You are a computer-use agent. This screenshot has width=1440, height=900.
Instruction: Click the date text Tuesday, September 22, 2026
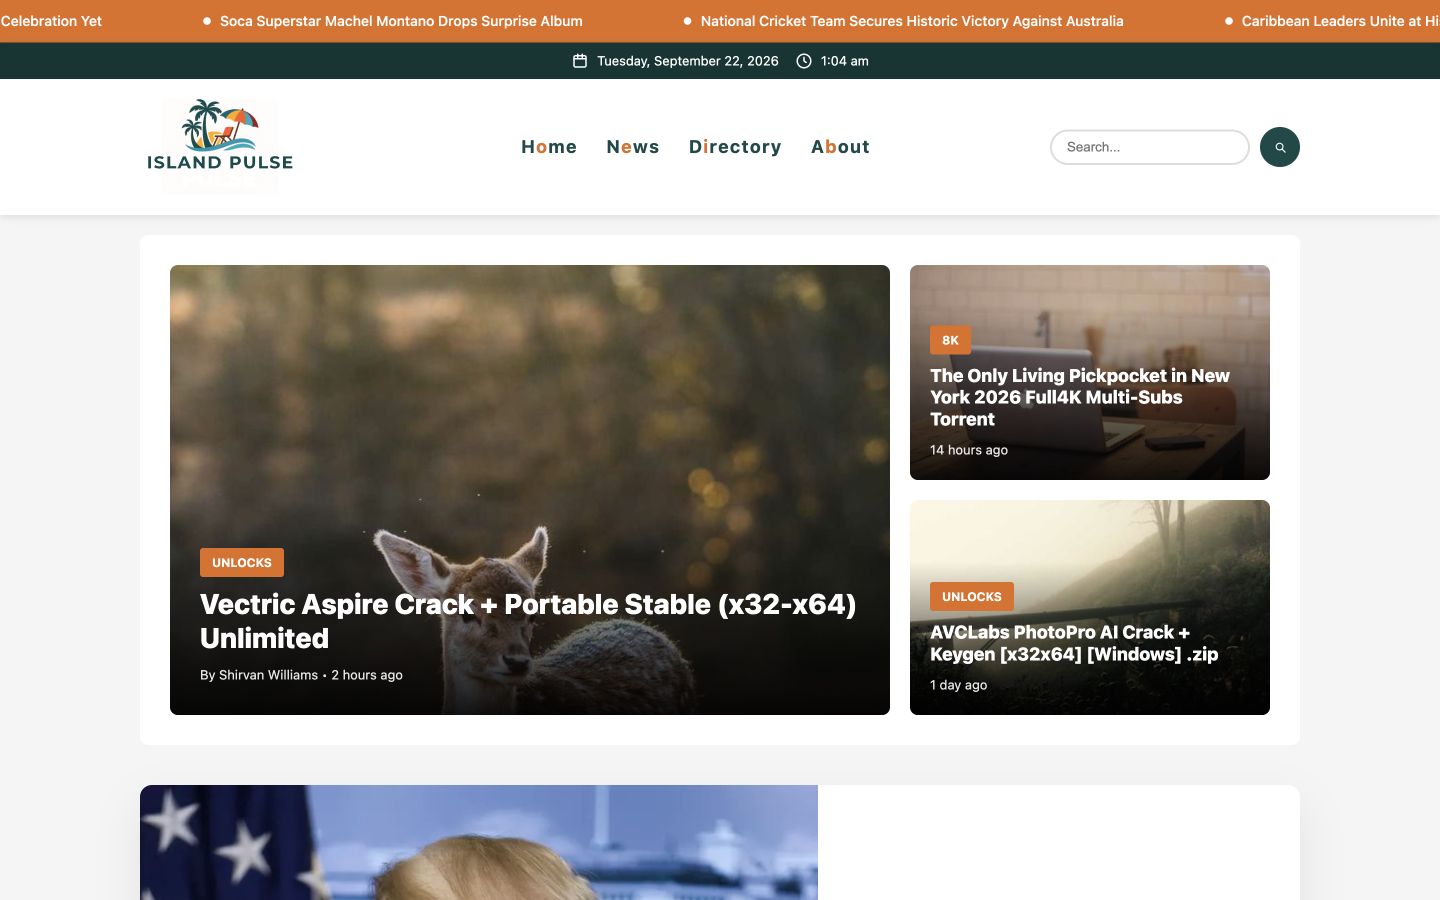(x=688, y=61)
